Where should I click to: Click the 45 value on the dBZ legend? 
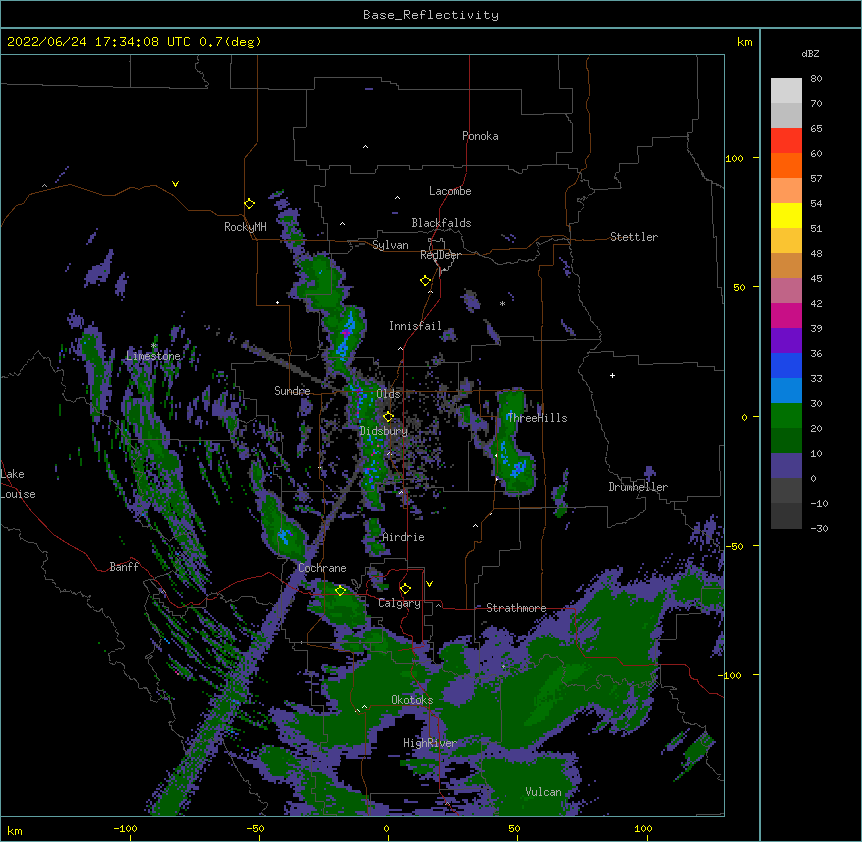pos(816,279)
